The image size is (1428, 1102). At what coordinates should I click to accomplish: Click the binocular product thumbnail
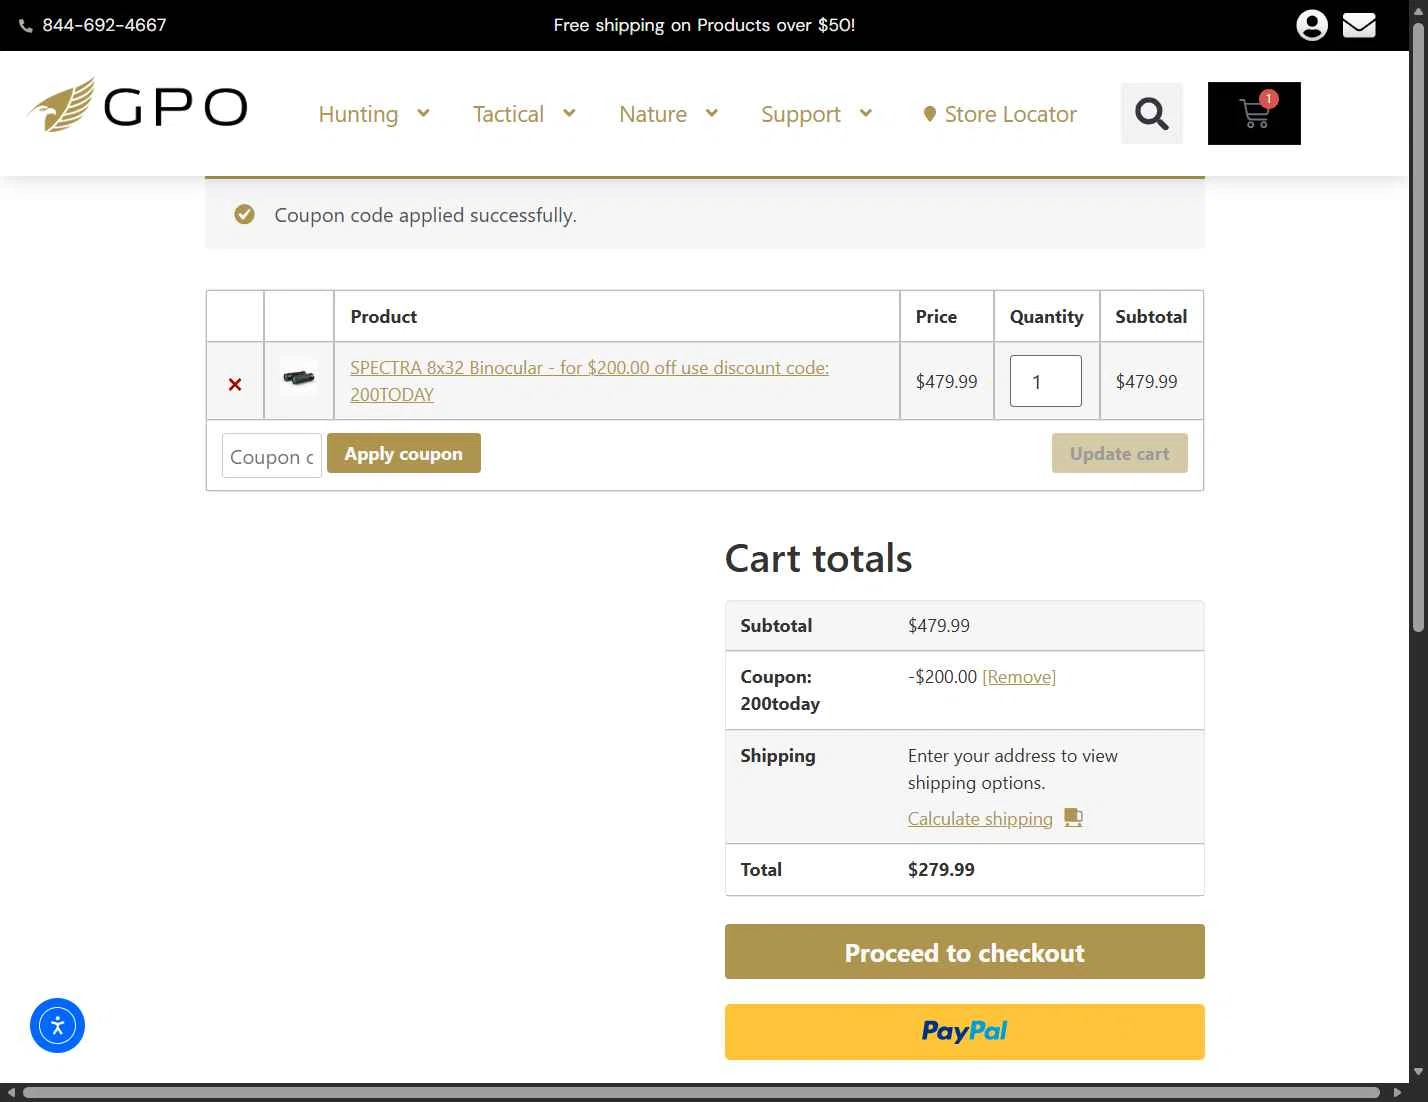tap(299, 378)
